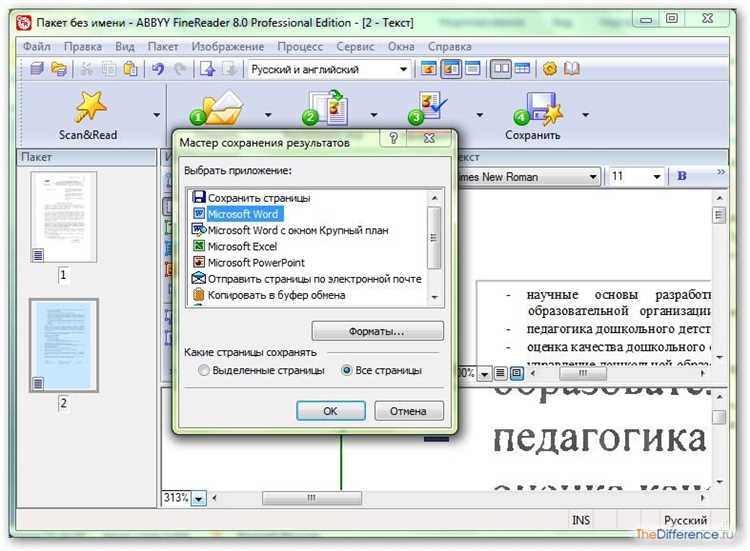The width and height of the screenshot is (750, 551).
Task: Select Microsoft Word с окном Крупный план
Action: (290, 230)
